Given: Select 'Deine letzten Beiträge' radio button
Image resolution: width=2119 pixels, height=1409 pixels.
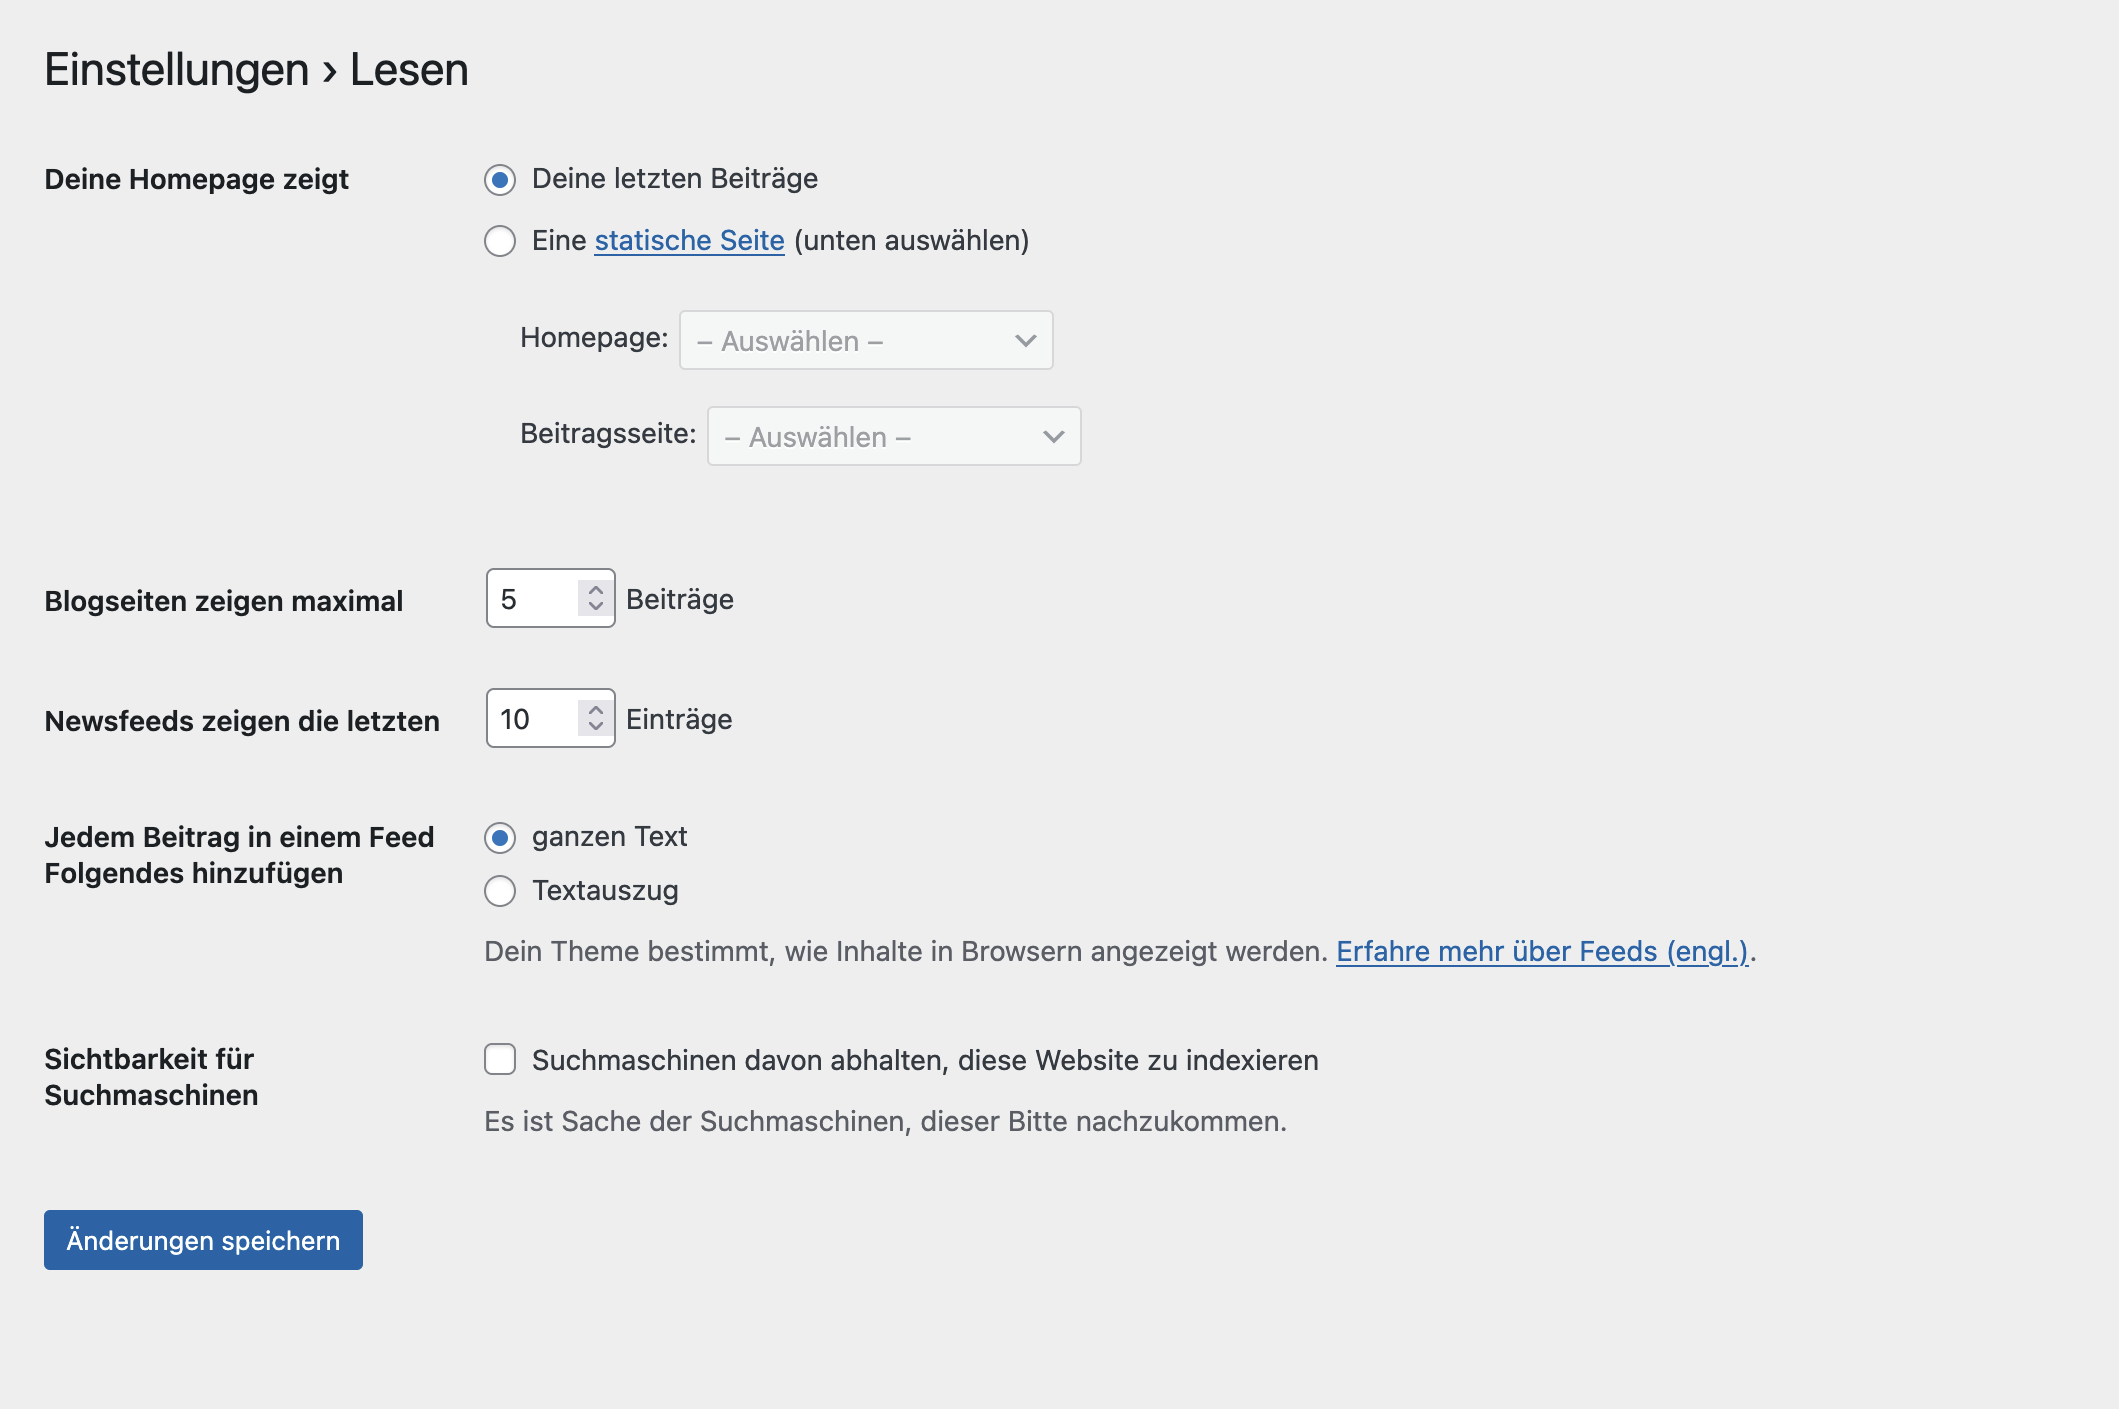Looking at the screenshot, I should tap(500, 180).
